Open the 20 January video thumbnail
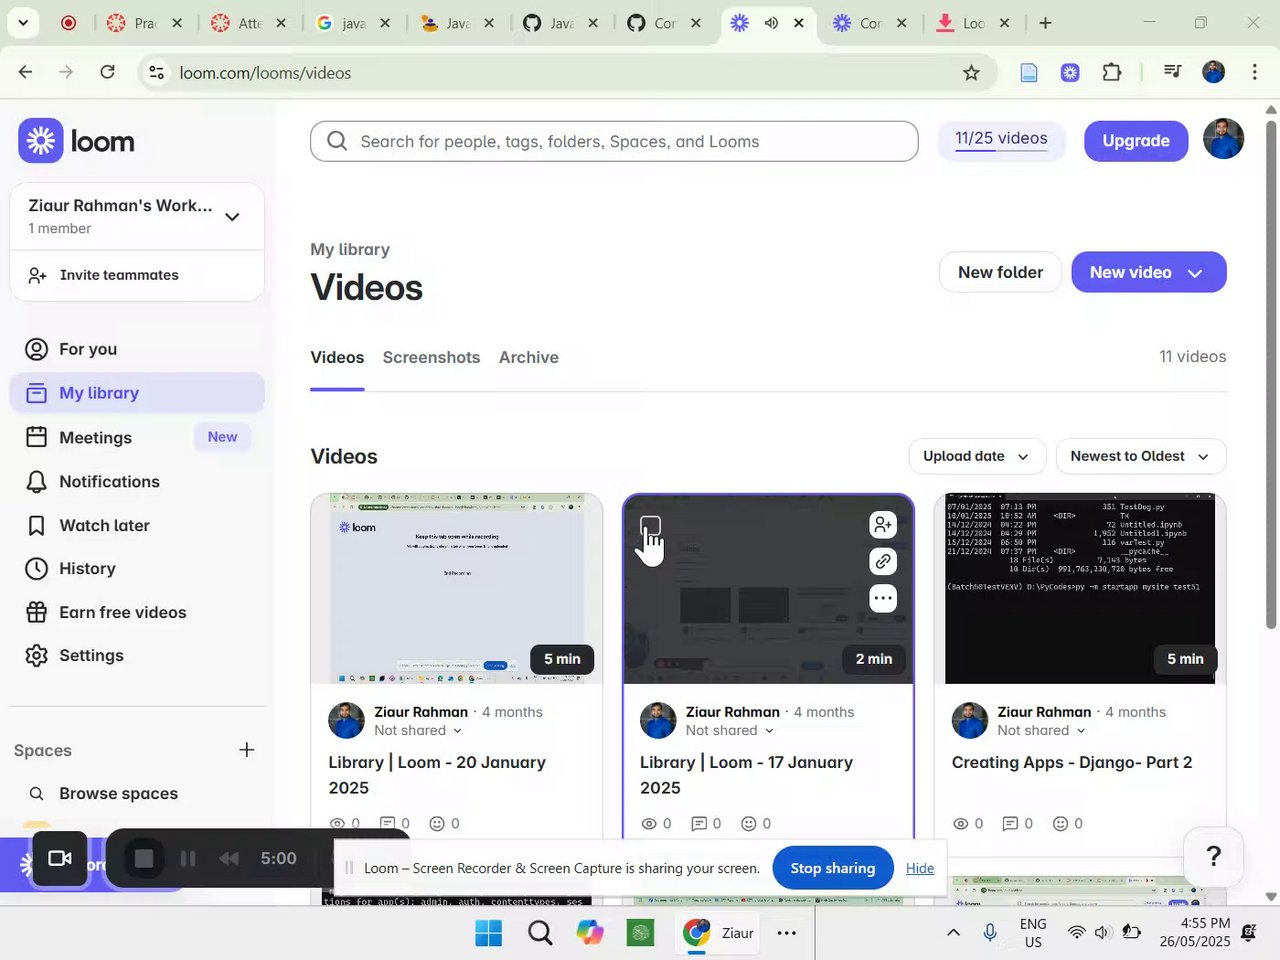Screen dimensions: 1280x960 point(457,589)
